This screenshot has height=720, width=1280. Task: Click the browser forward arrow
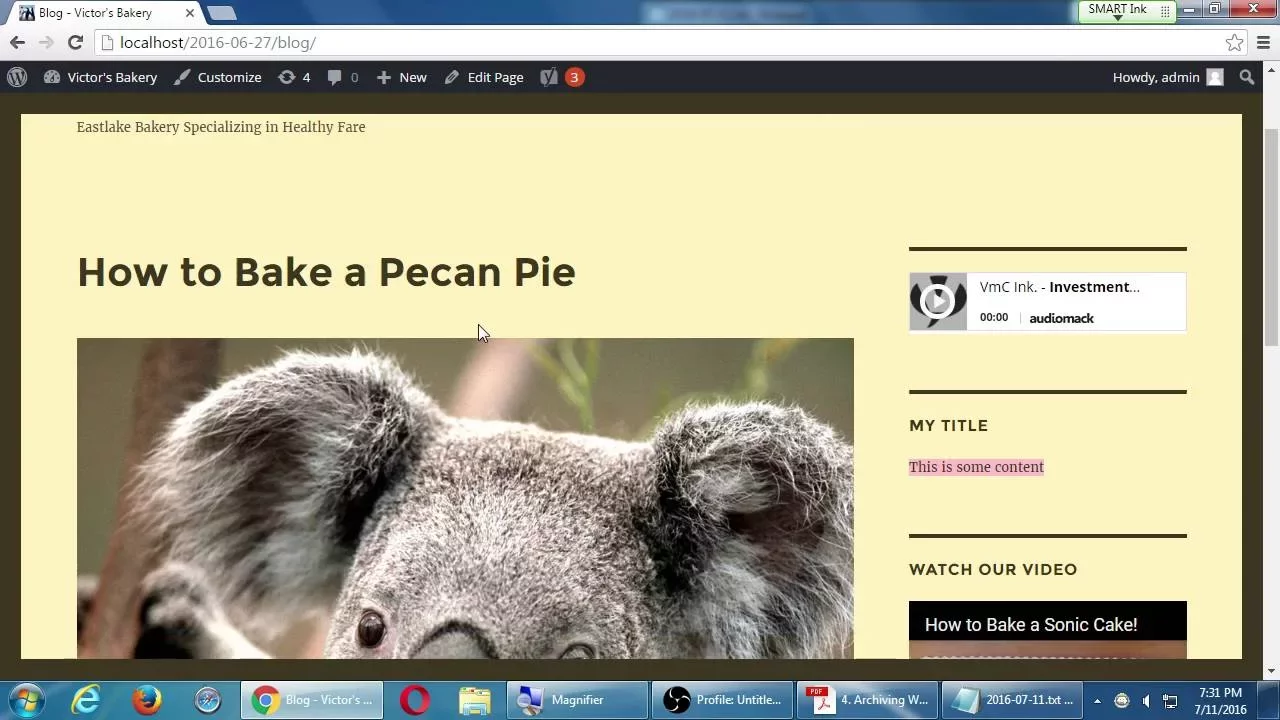click(x=46, y=43)
